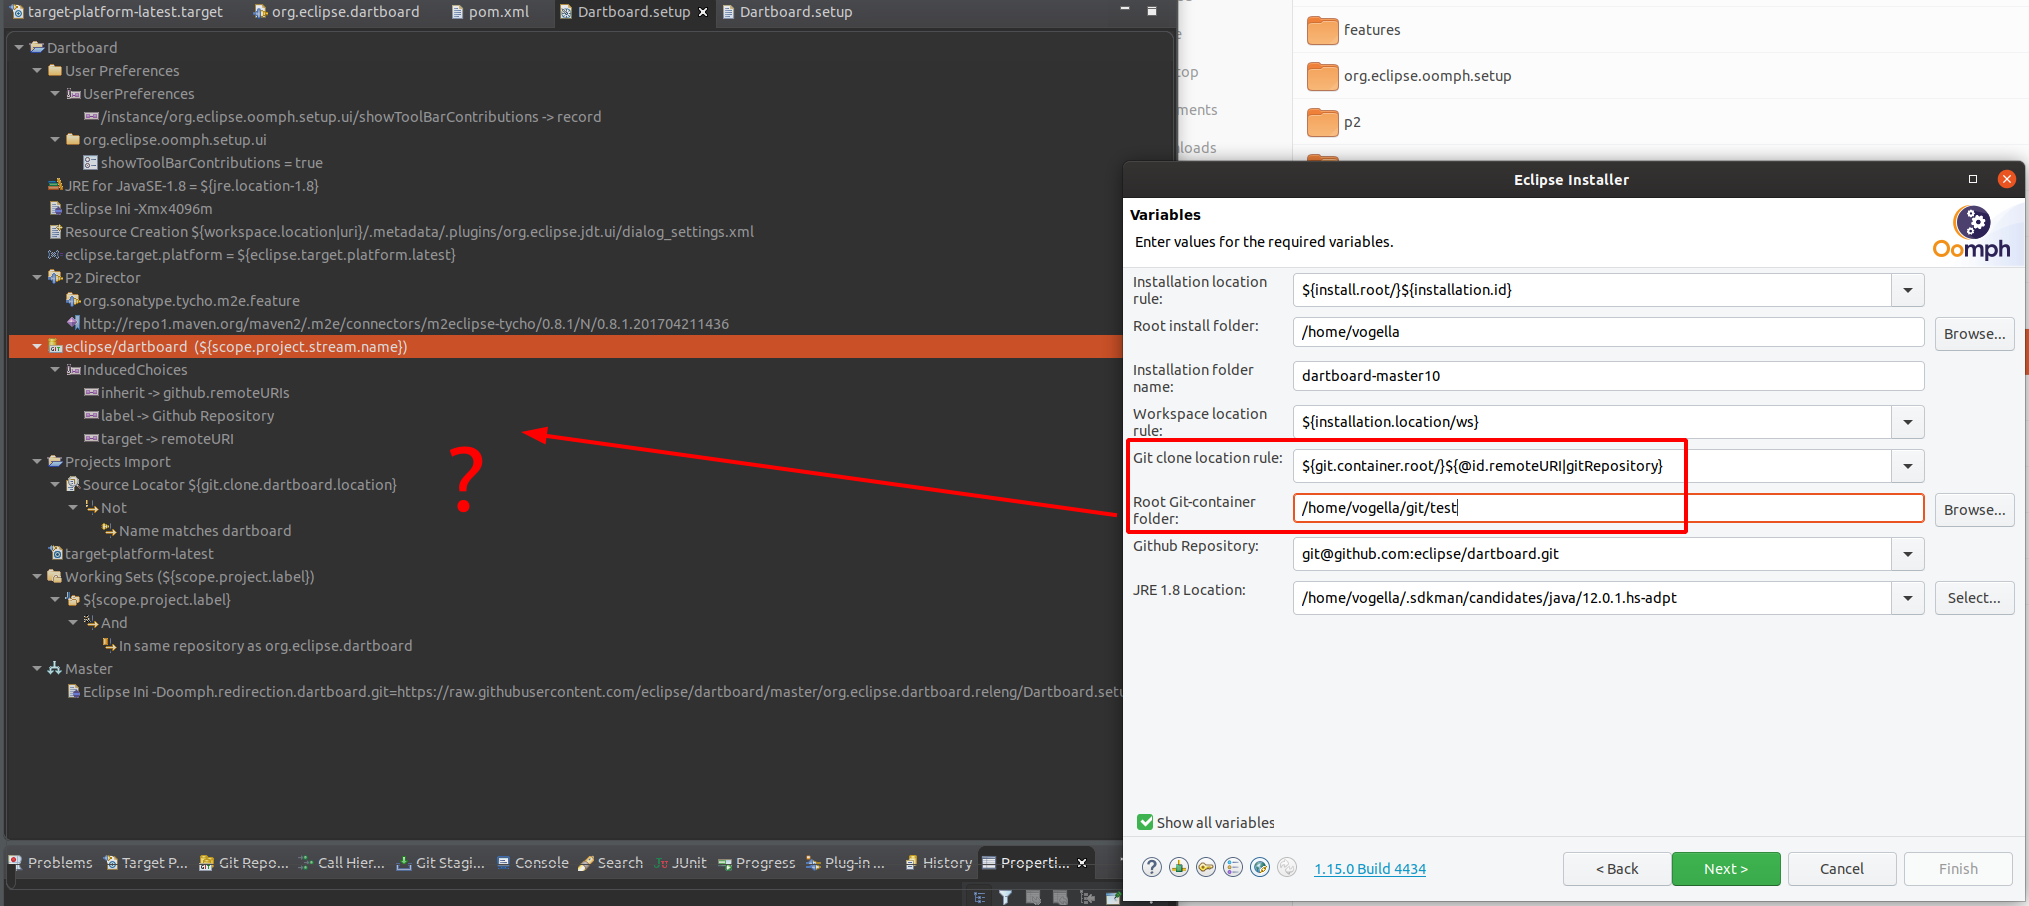The image size is (2029, 906).
Task: Collapse the Source Locator tree node
Action: coord(55,484)
